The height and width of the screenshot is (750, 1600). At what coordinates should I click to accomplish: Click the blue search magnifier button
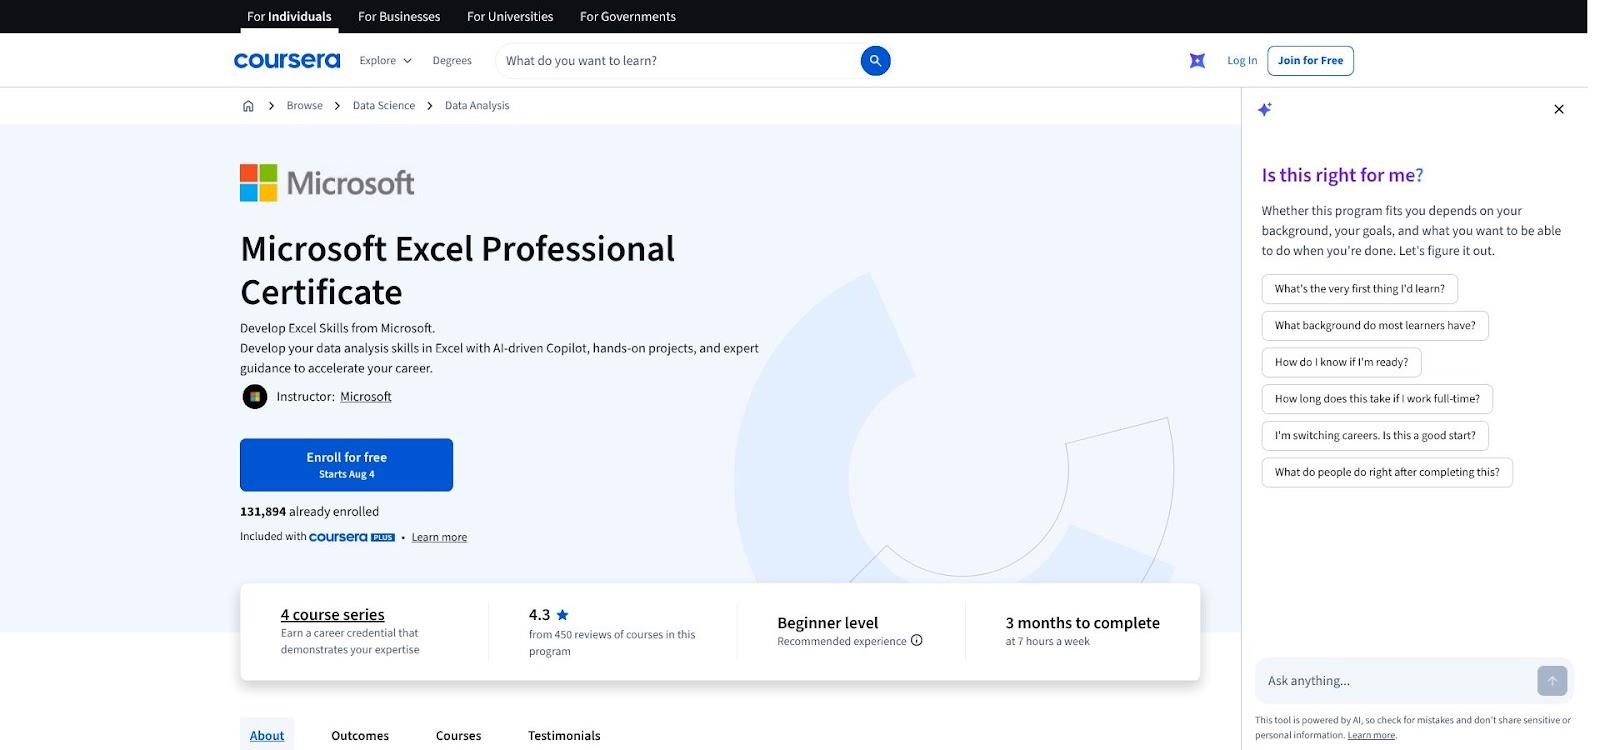(875, 61)
